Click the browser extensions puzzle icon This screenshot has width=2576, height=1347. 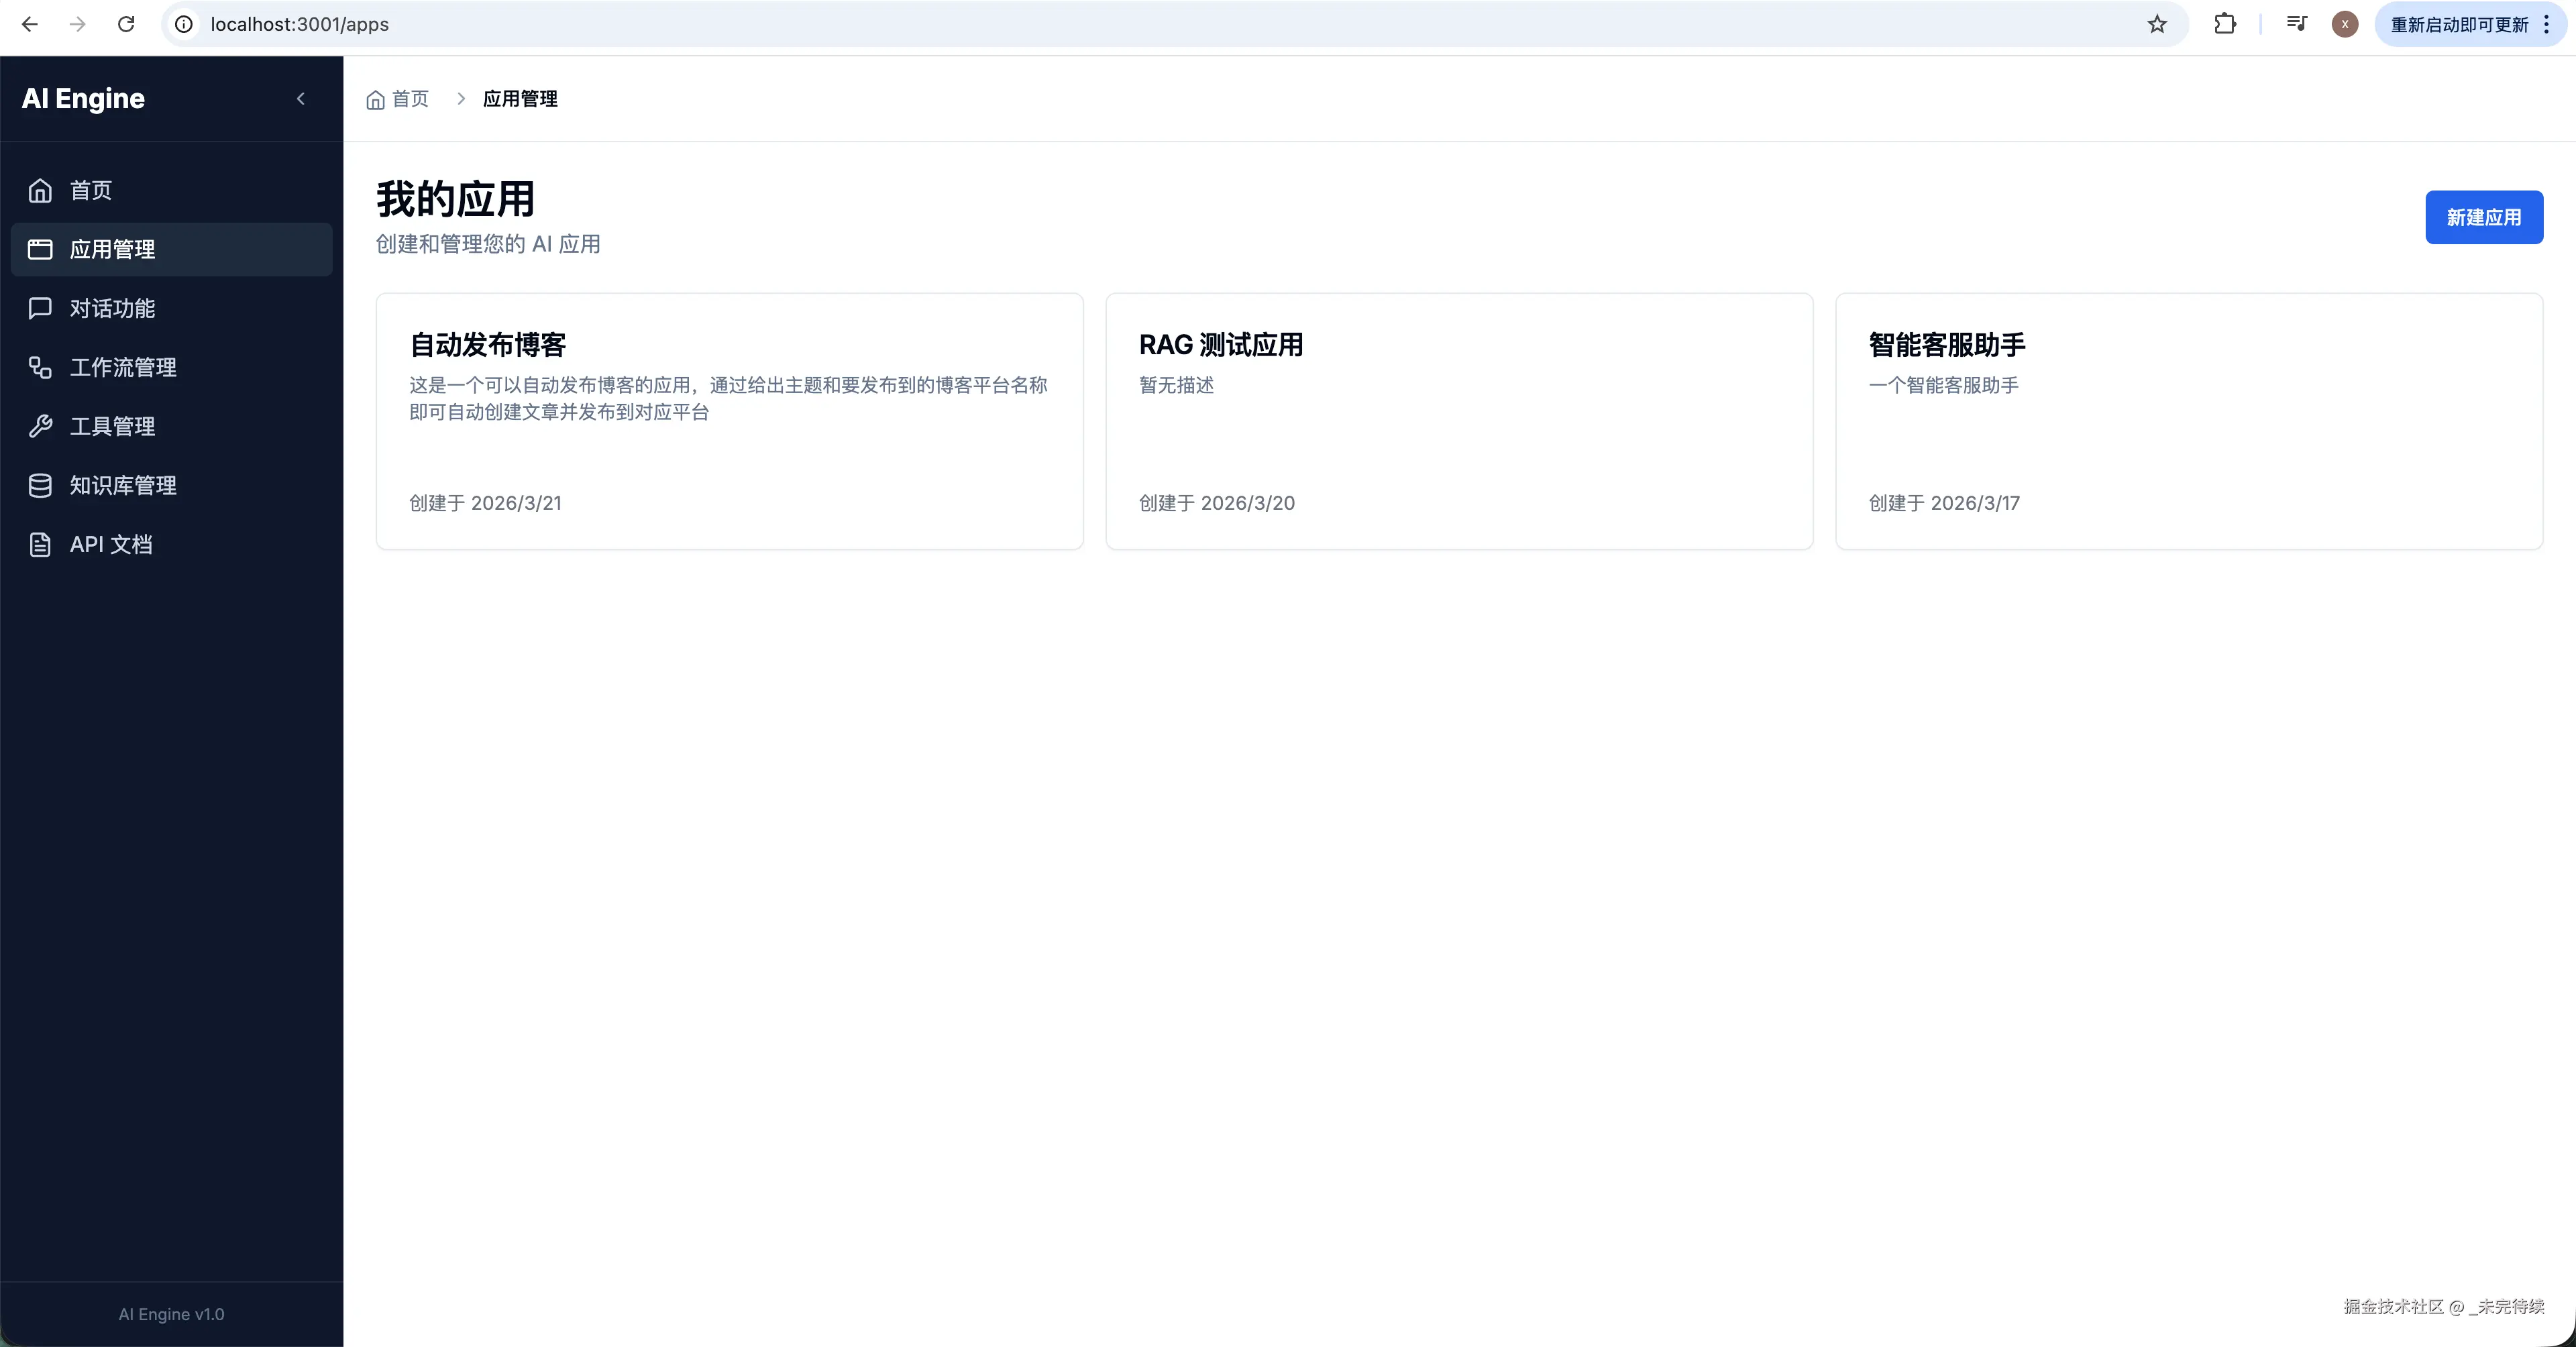2225,23
